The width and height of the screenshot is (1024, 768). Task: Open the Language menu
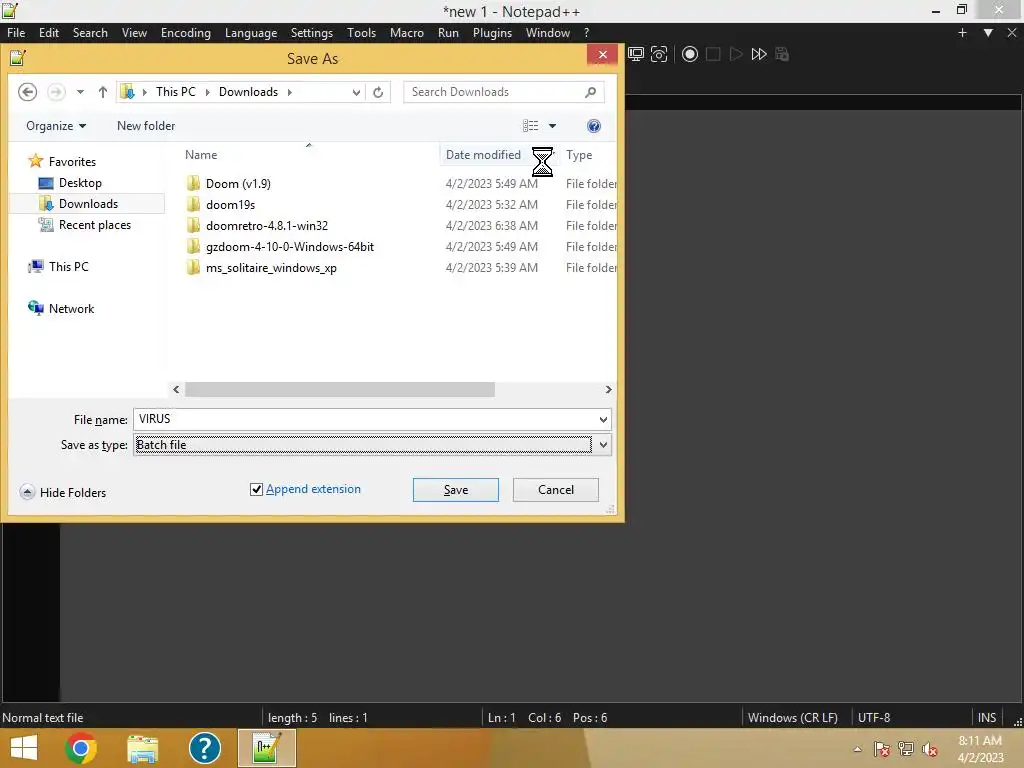(251, 33)
